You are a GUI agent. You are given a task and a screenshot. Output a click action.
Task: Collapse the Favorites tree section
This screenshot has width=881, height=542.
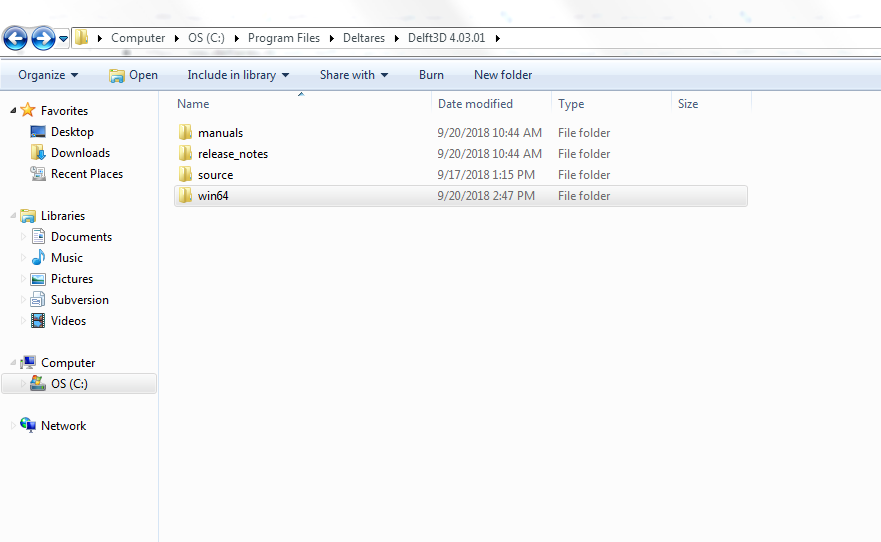(13, 111)
